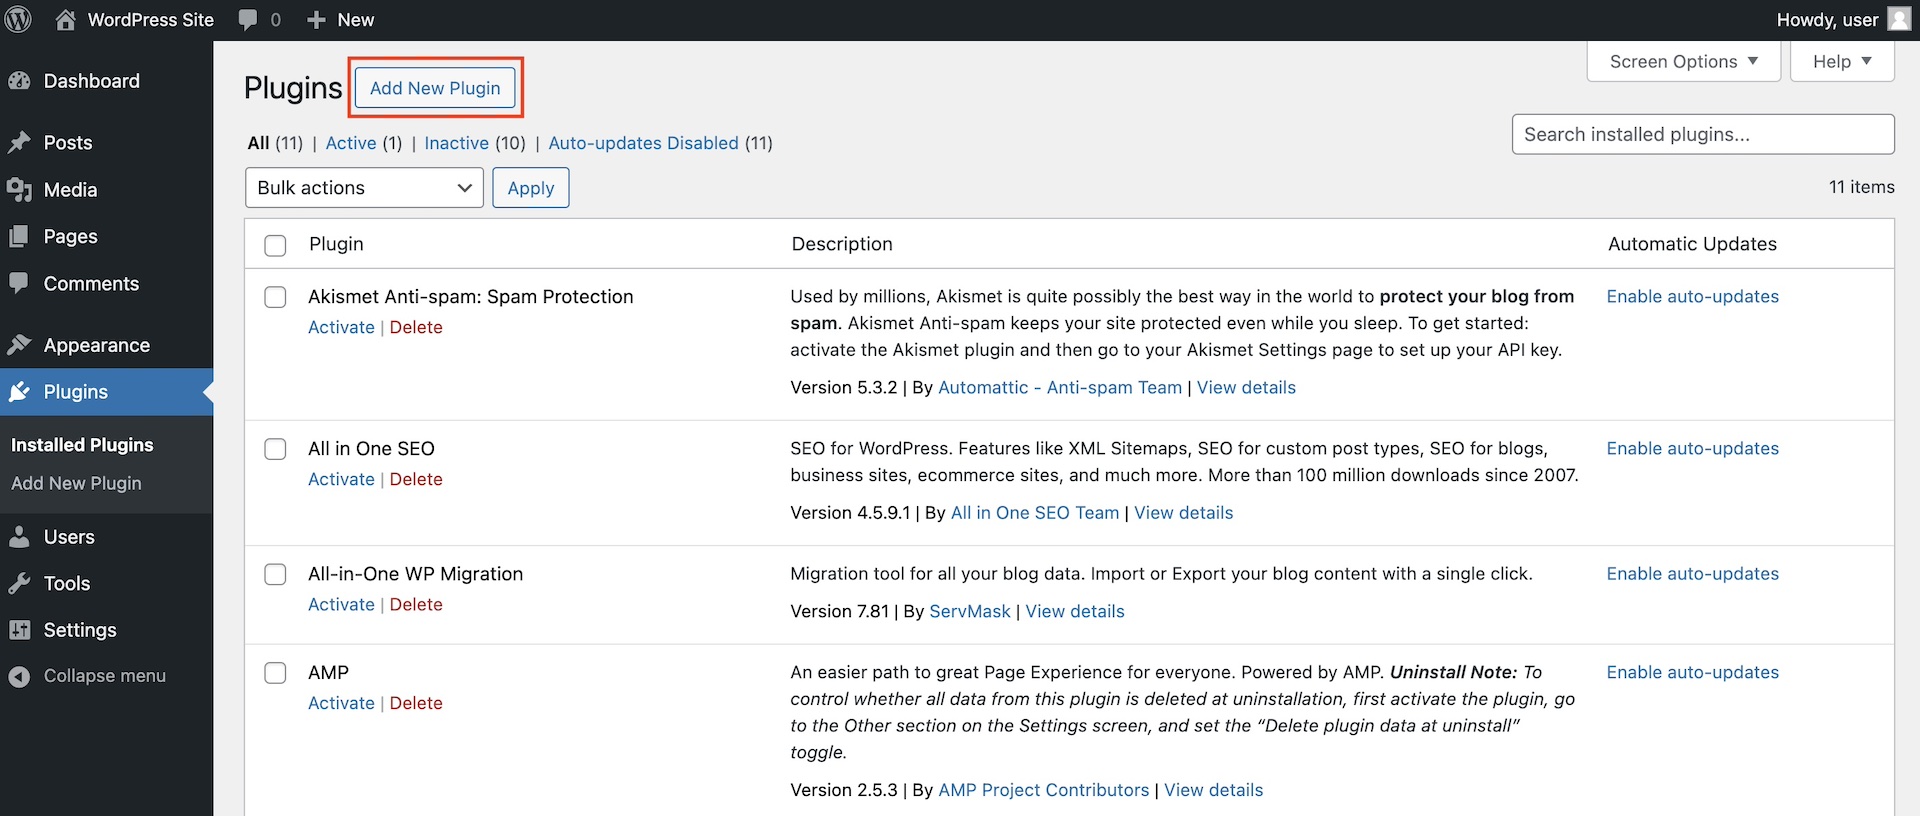1920x816 pixels.
Task: Check the All in One SEO checkbox
Action: coord(275,449)
